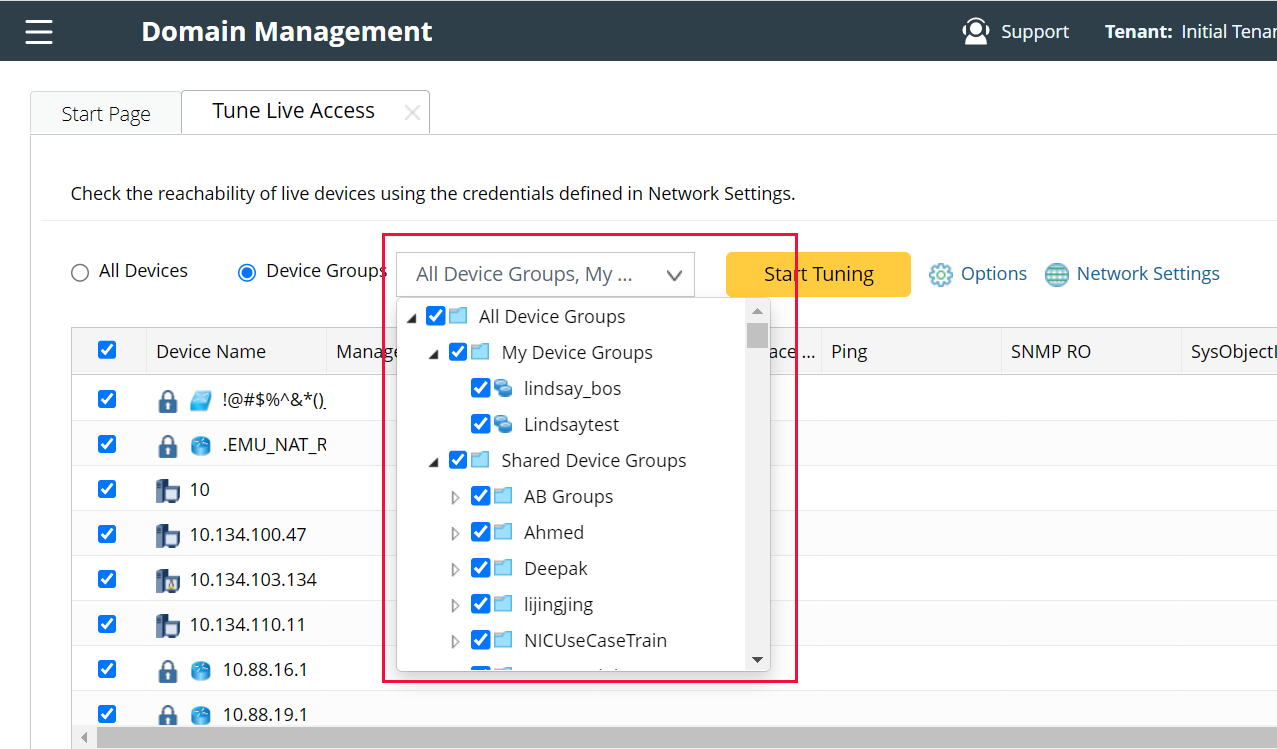
Task: Open the All Device Groups dropdown arrow
Action: [x=673, y=273]
